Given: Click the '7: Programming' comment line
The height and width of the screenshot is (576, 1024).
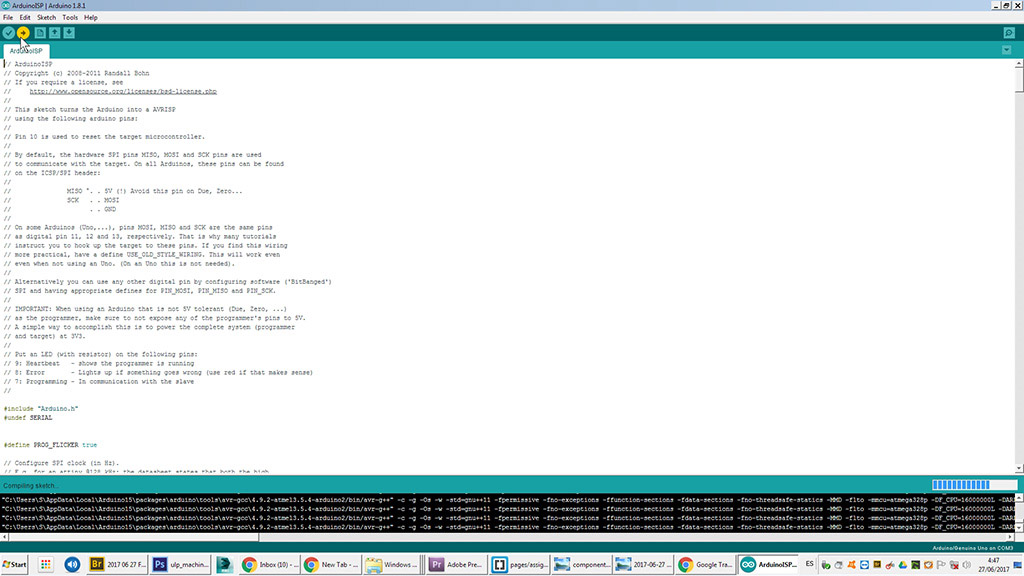Looking at the screenshot, I should tap(99, 382).
